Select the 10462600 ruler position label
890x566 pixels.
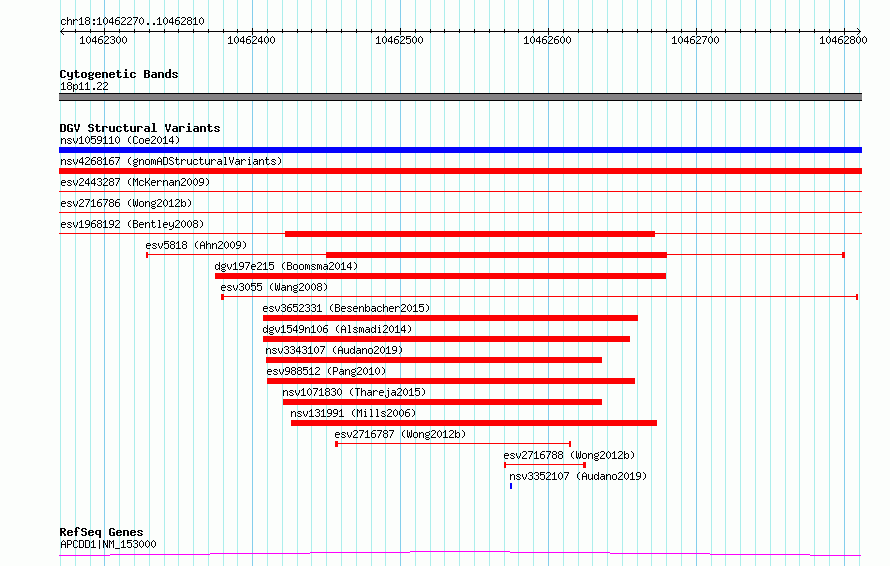point(547,40)
